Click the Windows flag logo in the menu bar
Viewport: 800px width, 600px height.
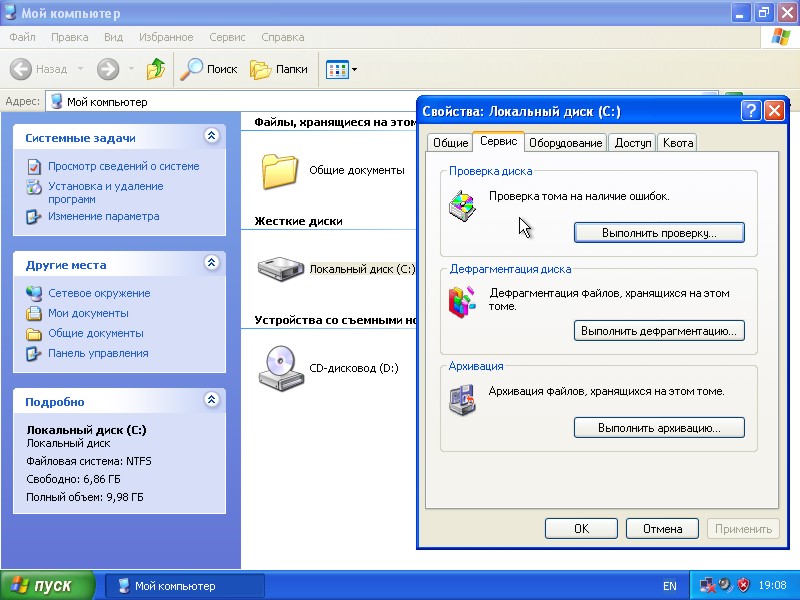click(780, 37)
